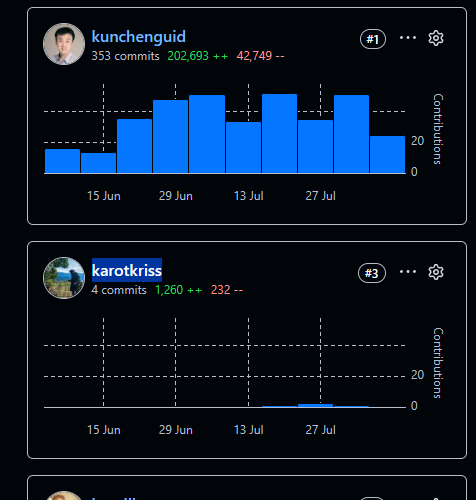The height and width of the screenshot is (500, 476).
Task: Click Contributions axis label on karotkriss chart
Action: [x=438, y=363]
